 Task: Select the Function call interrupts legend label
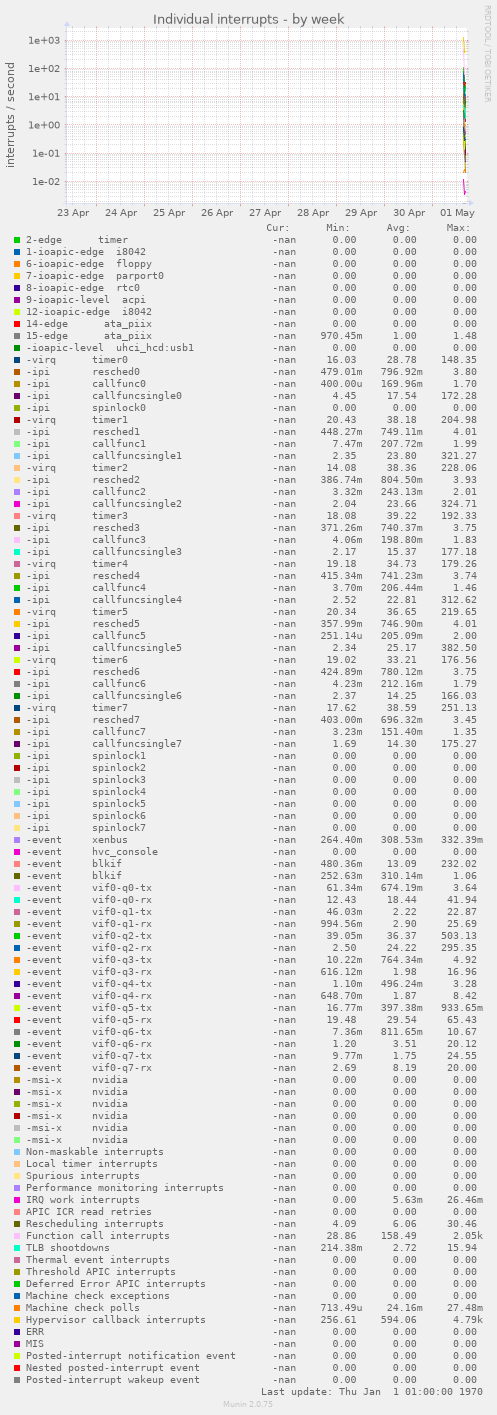click(x=98, y=1236)
